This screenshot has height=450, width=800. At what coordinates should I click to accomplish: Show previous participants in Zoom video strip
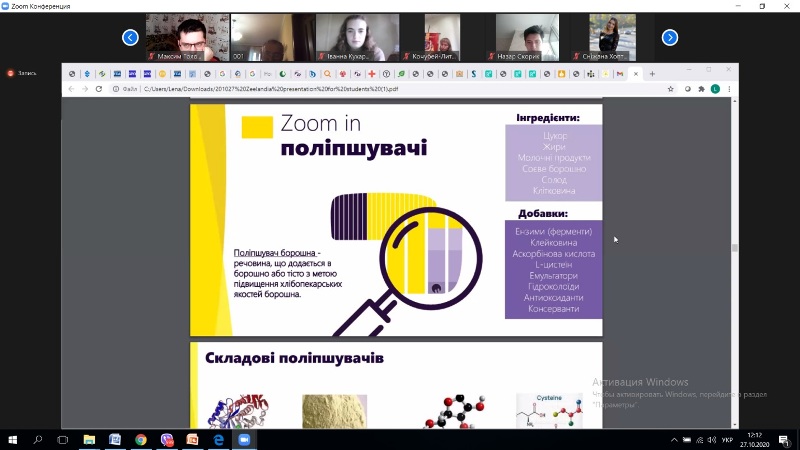130,37
